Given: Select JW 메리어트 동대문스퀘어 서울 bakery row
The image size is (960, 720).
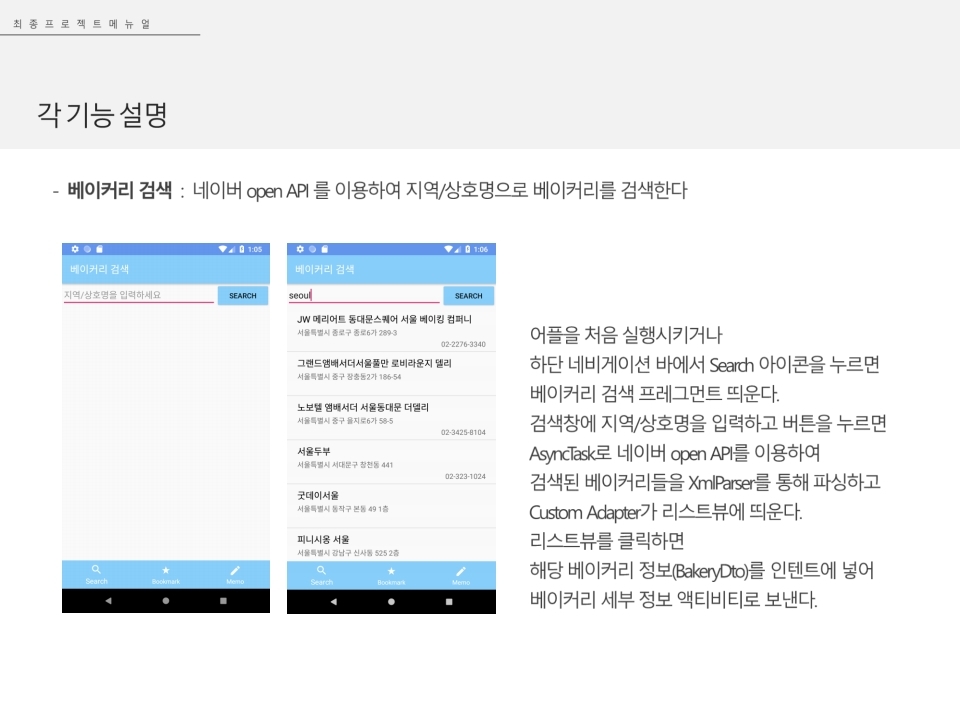Looking at the screenshot, I should pyautogui.click(x=391, y=329).
